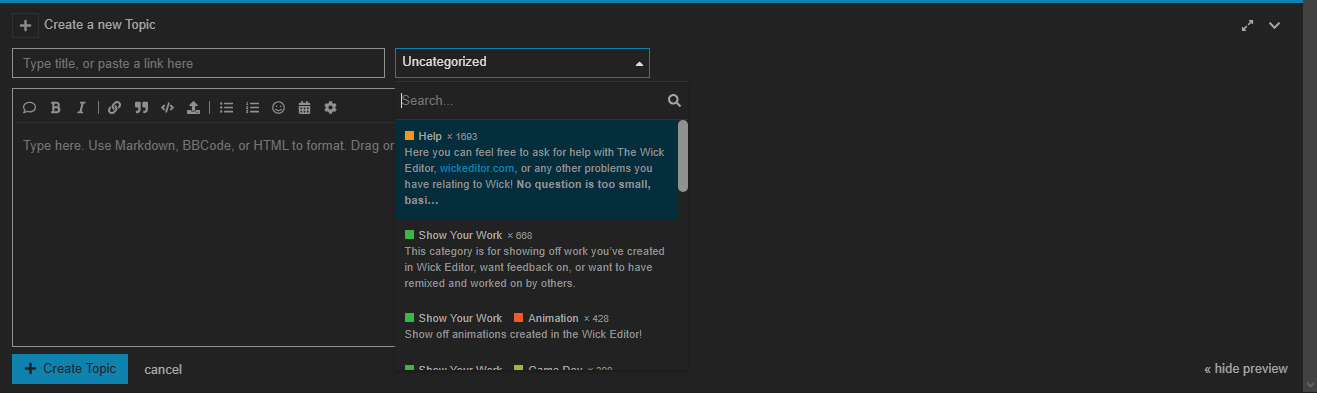
Task: Open the emoji picker
Action: [279, 107]
